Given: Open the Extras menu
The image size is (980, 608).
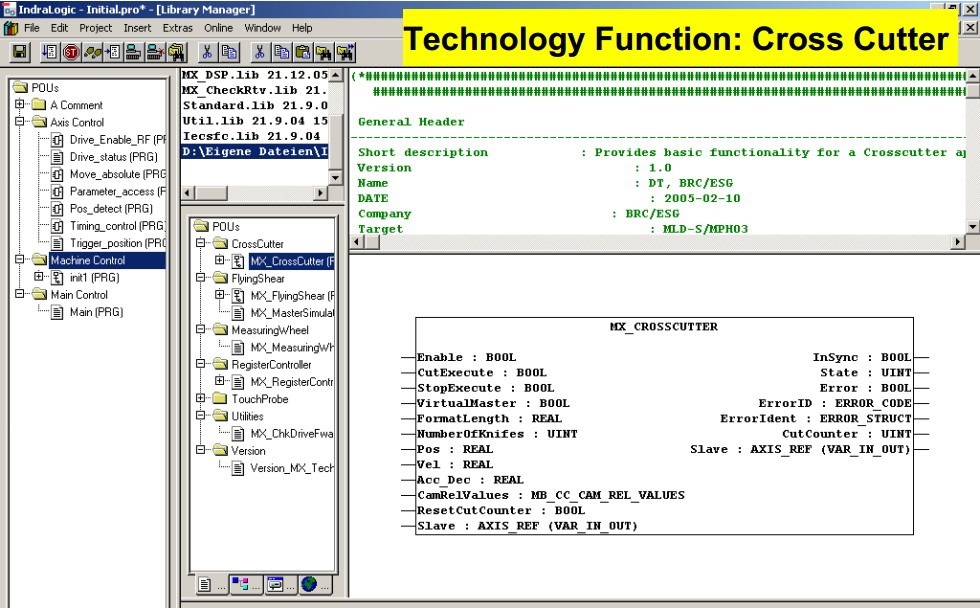Looking at the screenshot, I should click(178, 27).
